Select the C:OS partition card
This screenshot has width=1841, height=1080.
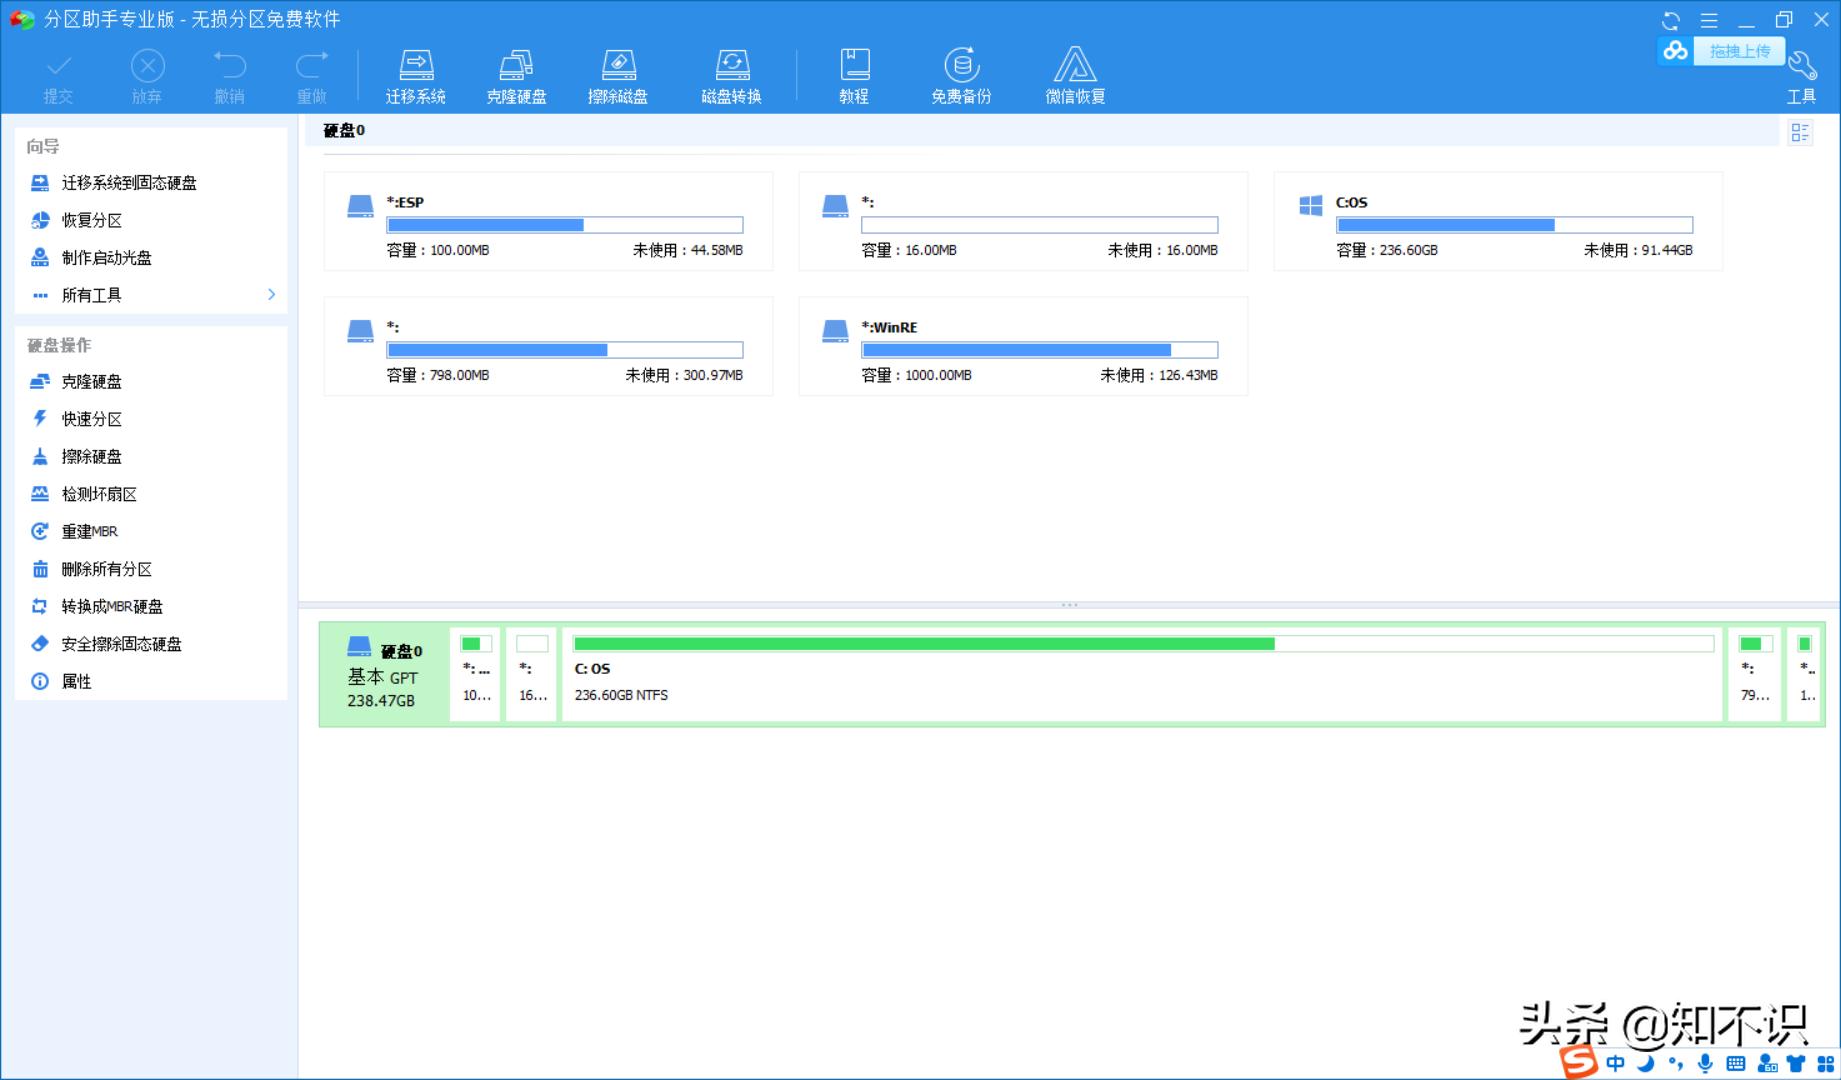pos(1498,221)
